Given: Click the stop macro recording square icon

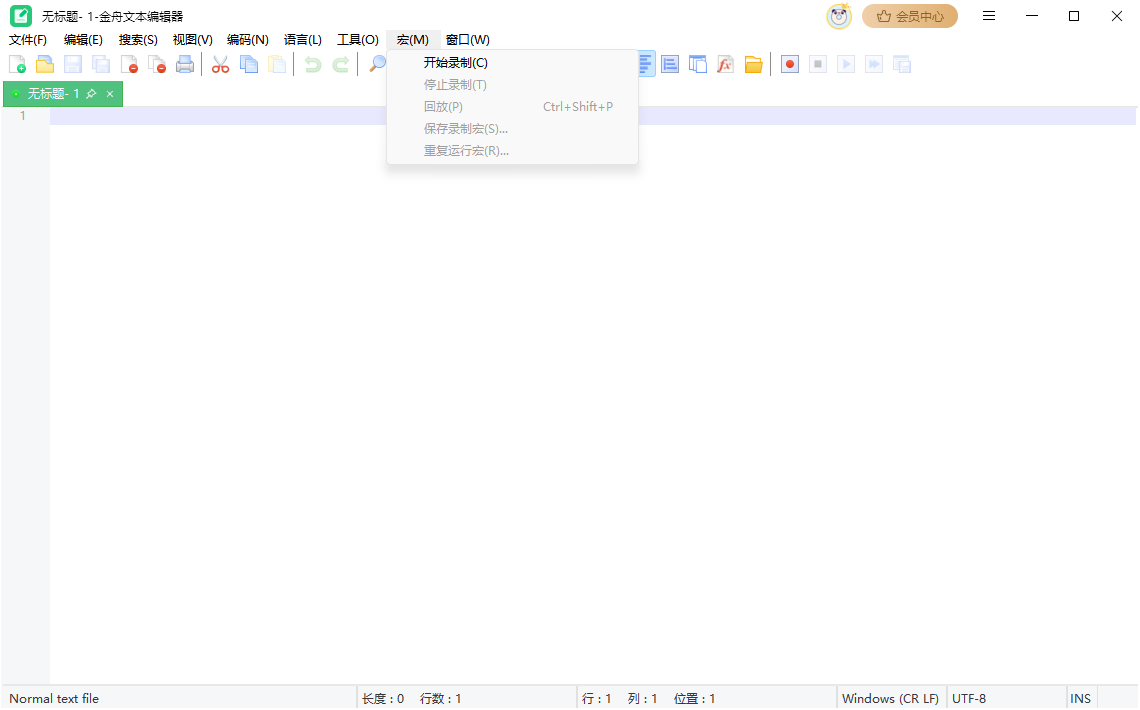Looking at the screenshot, I should [818, 64].
